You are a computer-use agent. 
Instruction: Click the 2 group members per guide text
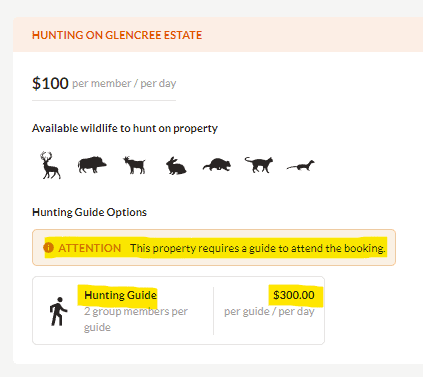136,319
